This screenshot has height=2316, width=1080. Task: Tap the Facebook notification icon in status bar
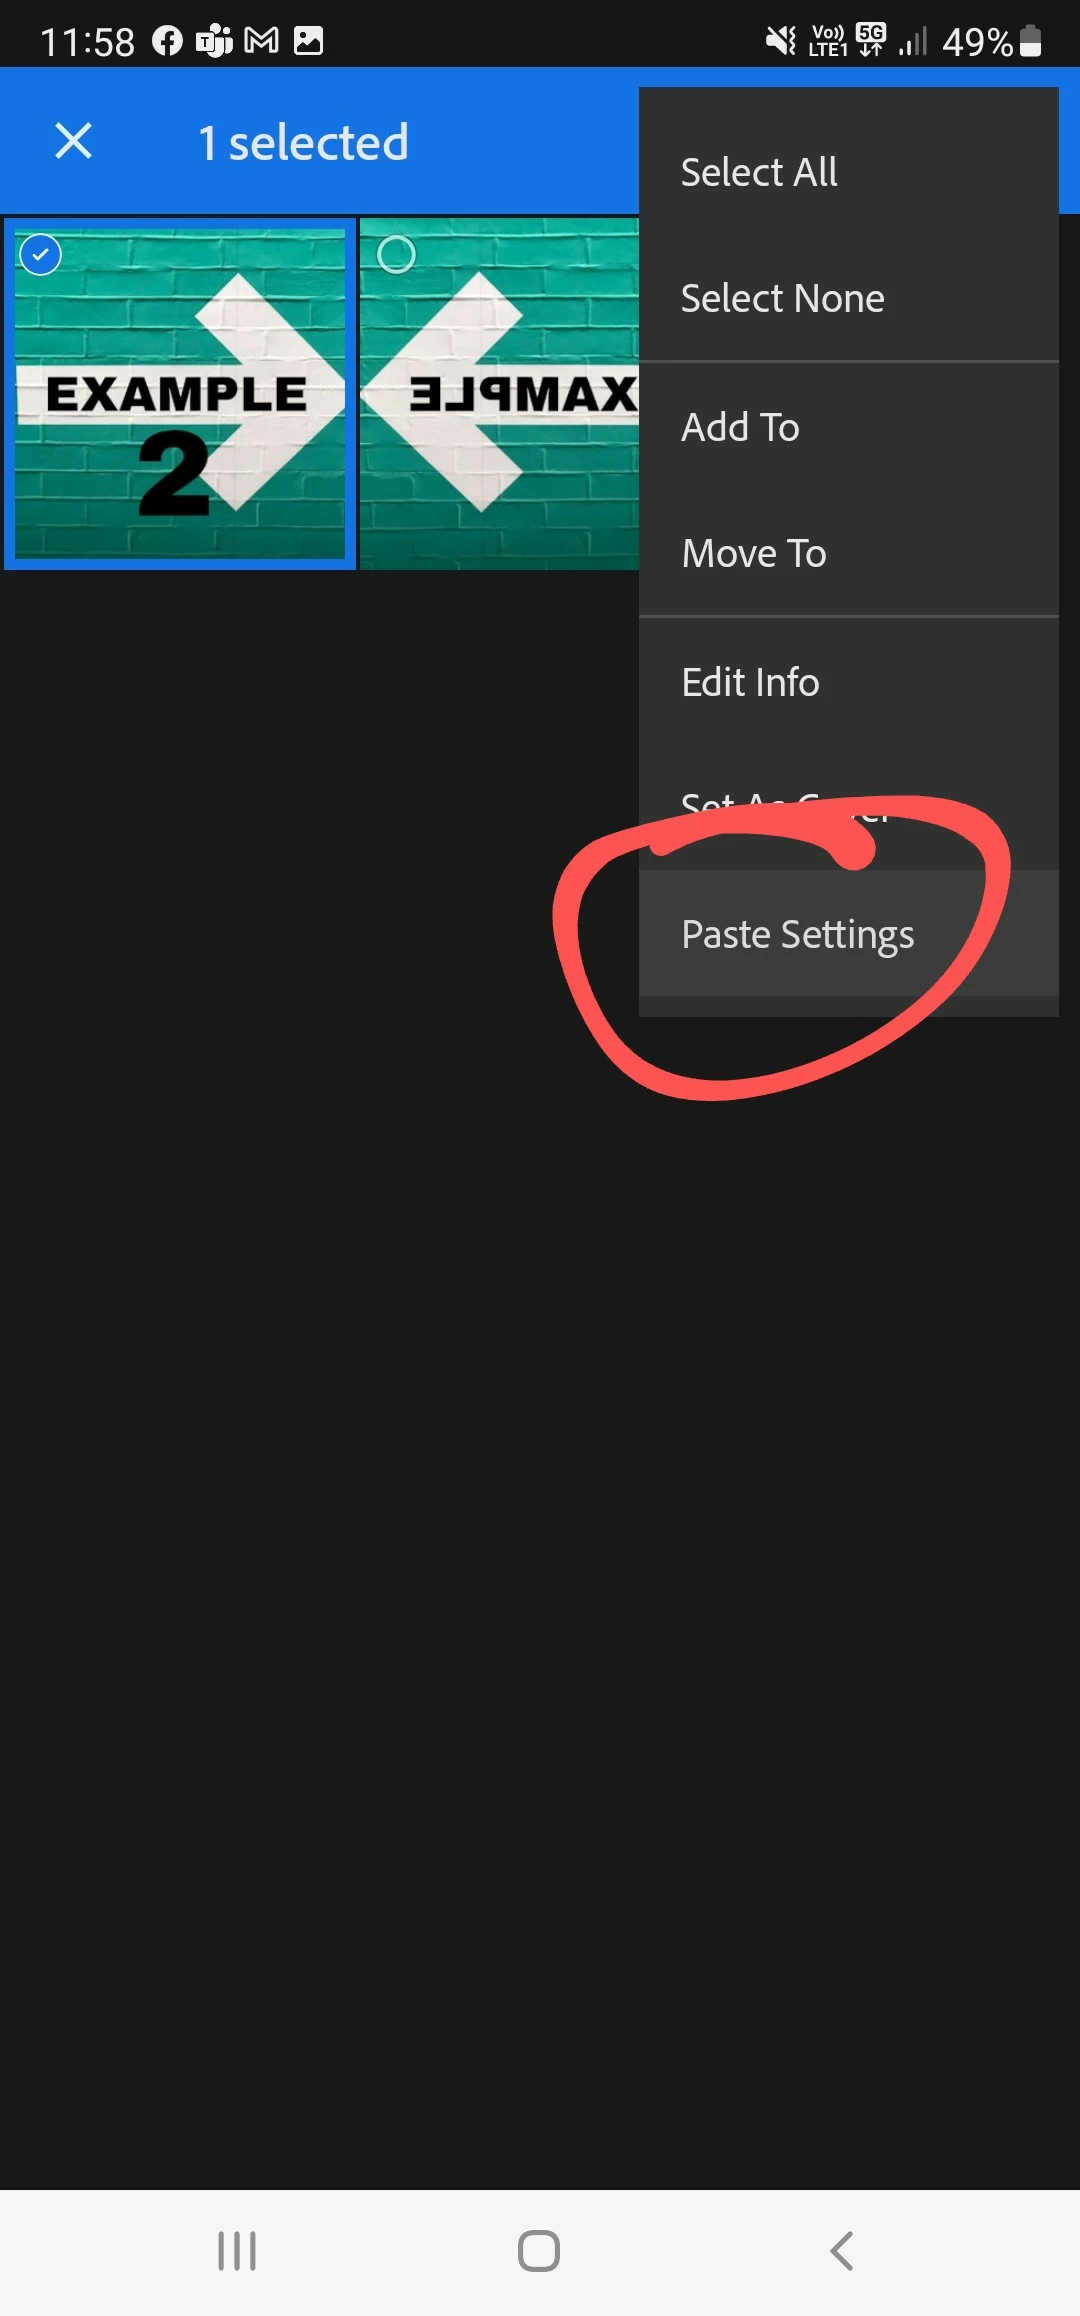(167, 41)
